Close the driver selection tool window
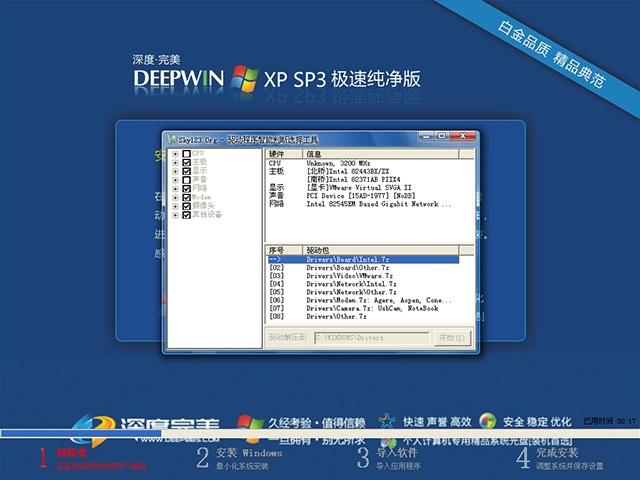The height and width of the screenshot is (480, 640). (x=463, y=136)
